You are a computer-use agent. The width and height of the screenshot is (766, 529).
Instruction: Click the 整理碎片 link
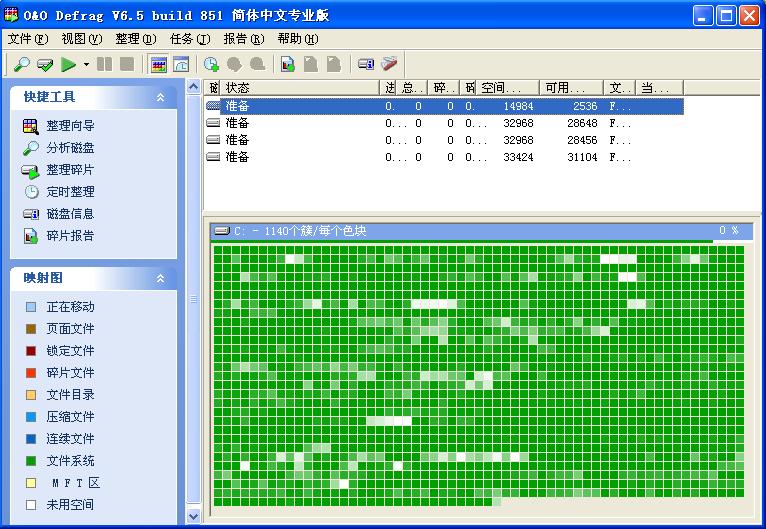click(70, 169)
